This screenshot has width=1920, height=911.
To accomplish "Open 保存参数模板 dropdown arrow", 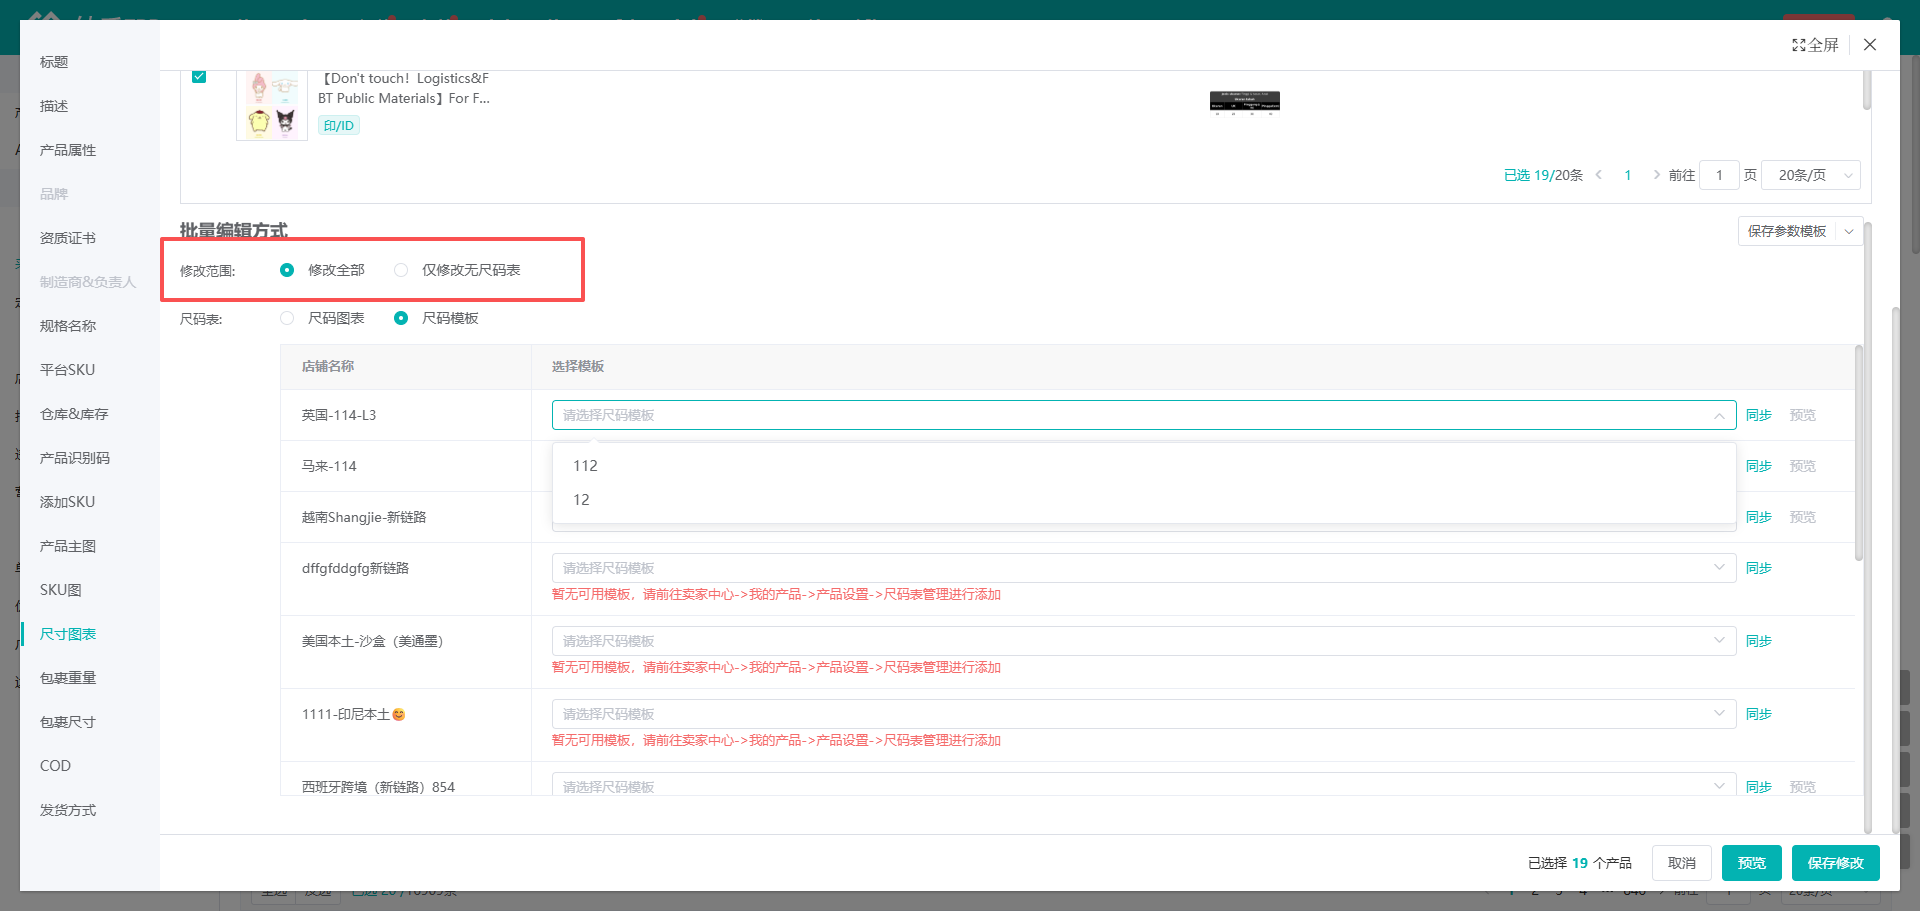I will point(1849,231).
